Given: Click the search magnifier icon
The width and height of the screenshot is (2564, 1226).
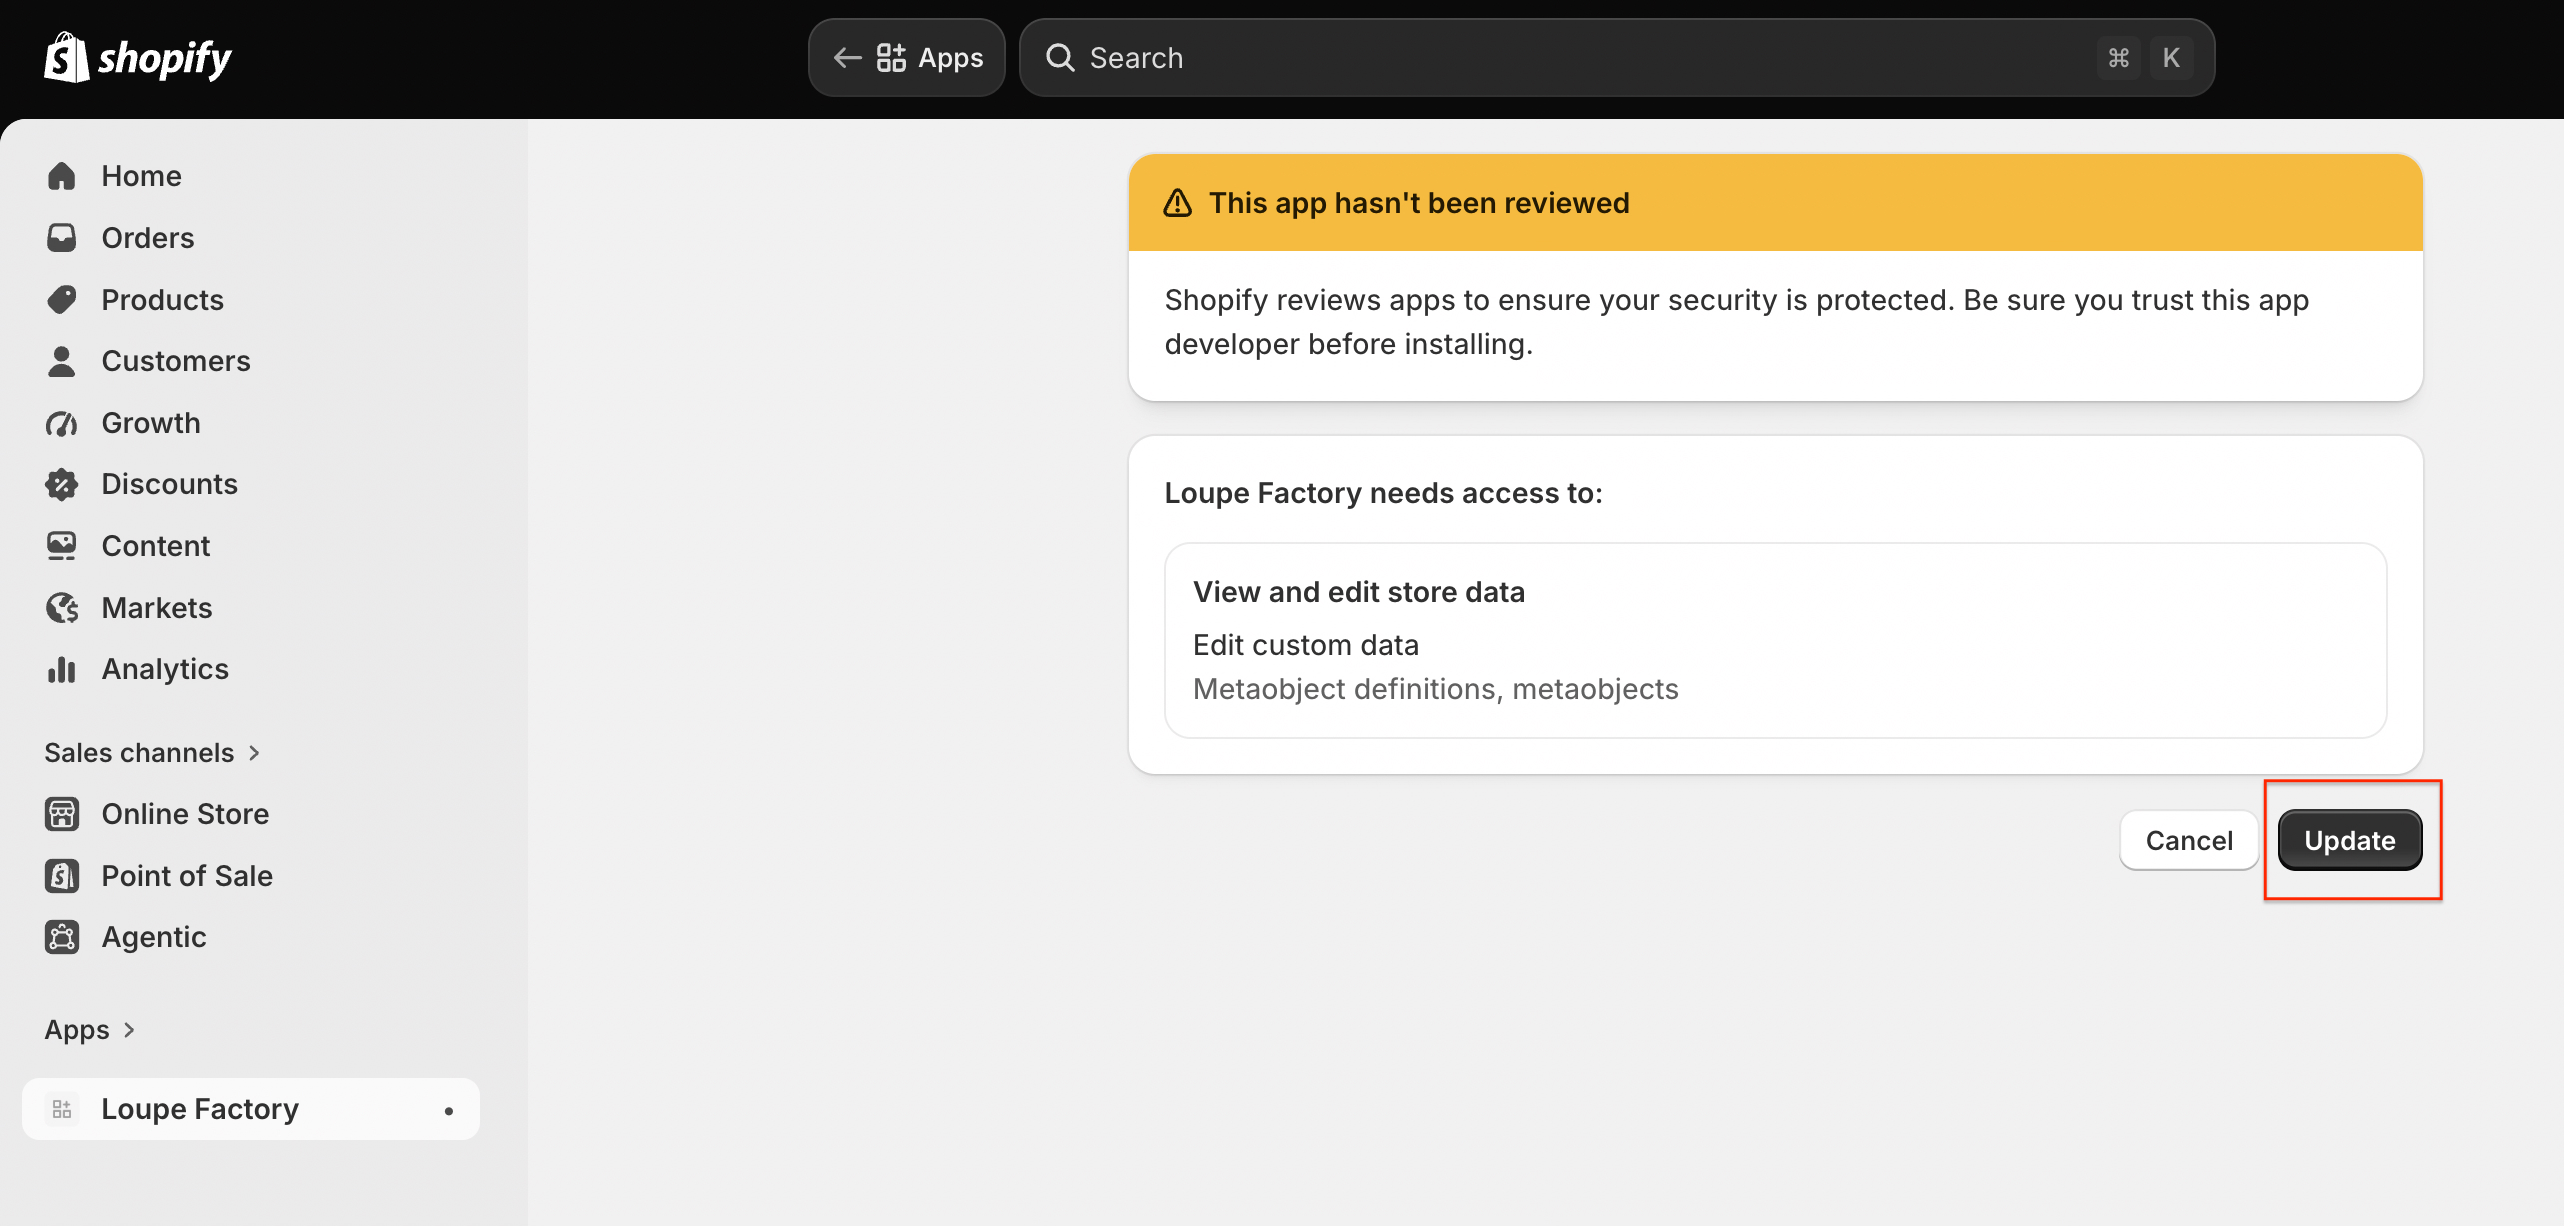Looking at the screenshot, I should [1060, 58].
